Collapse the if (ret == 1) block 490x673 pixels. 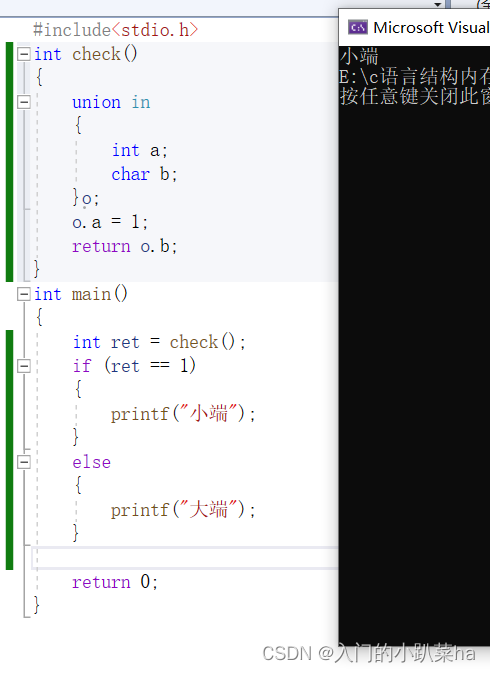coord(24,366)
